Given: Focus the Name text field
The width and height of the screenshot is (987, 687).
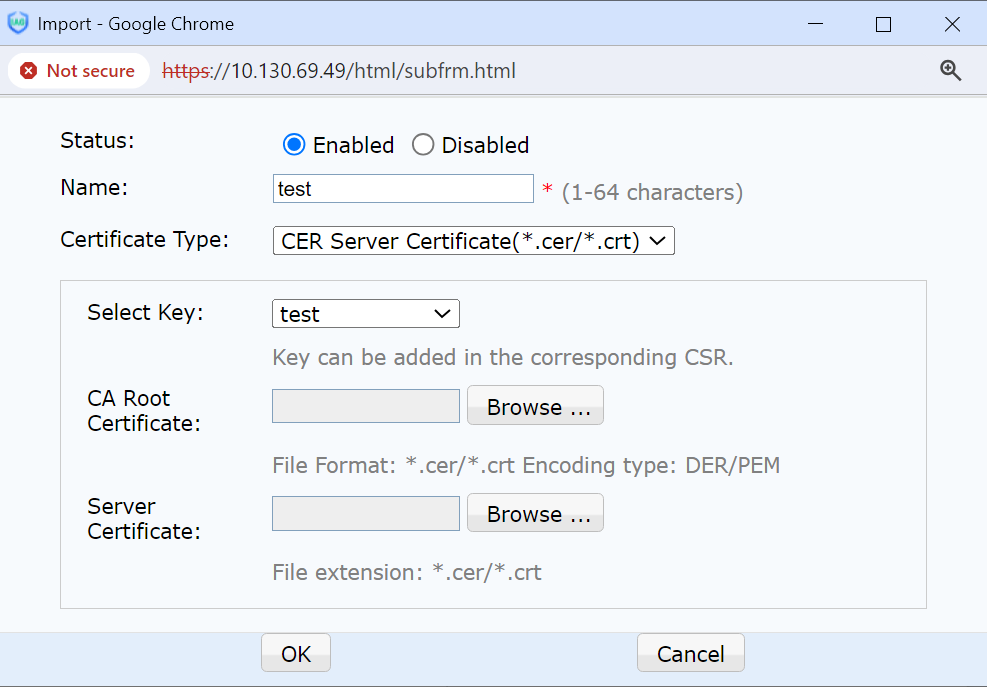Looking at the screenshot, I should tap(403, 189).
